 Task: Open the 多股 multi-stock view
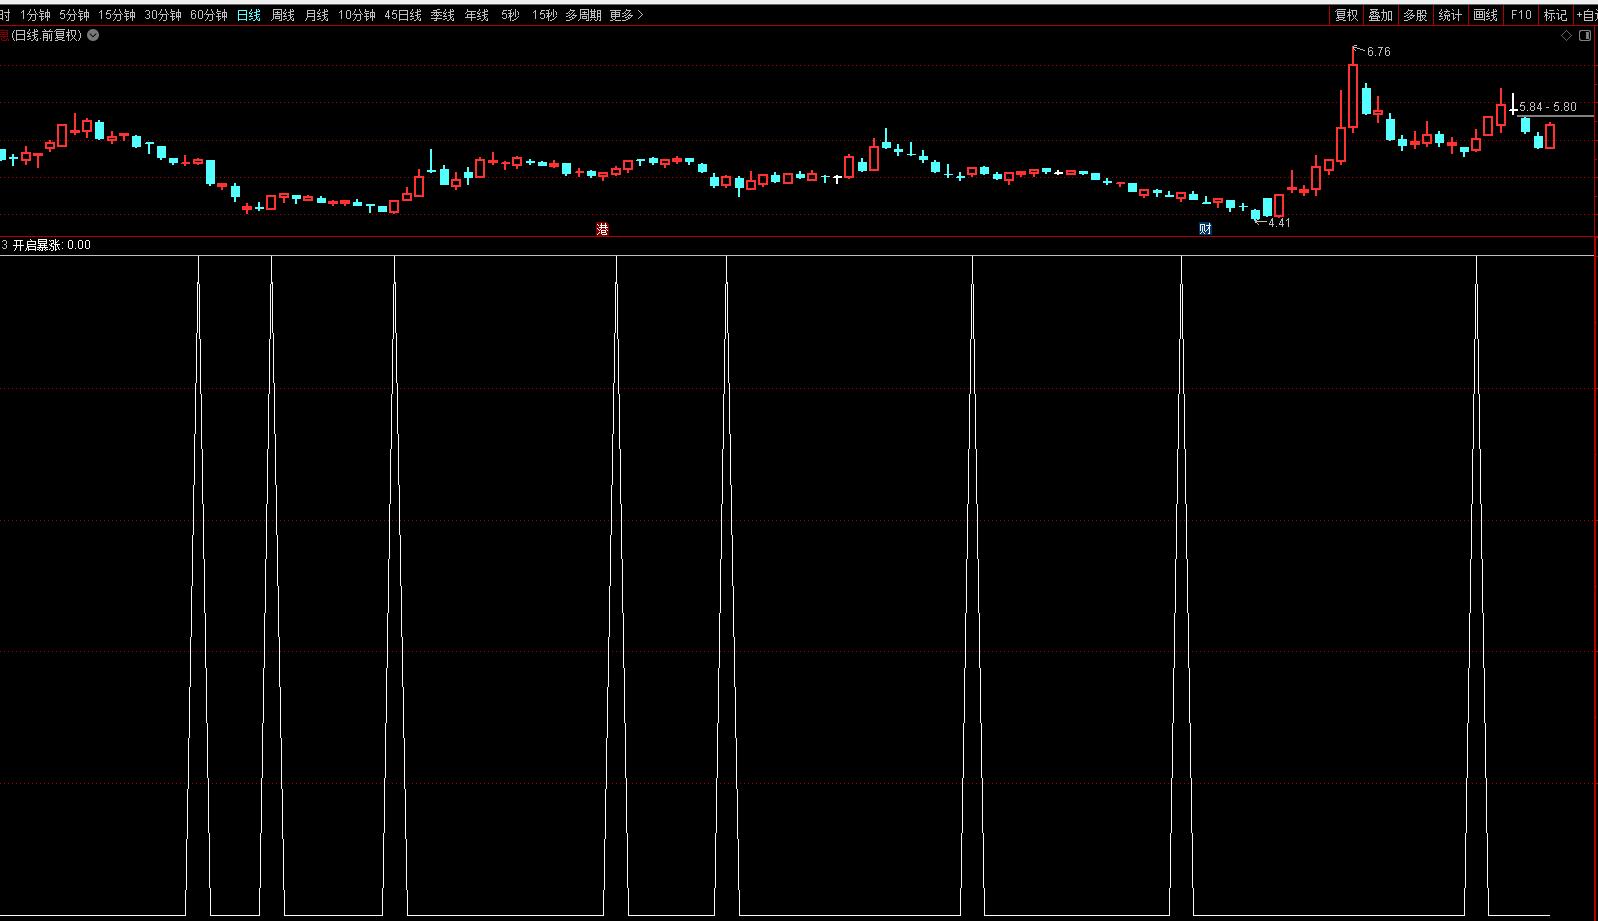1415,15
